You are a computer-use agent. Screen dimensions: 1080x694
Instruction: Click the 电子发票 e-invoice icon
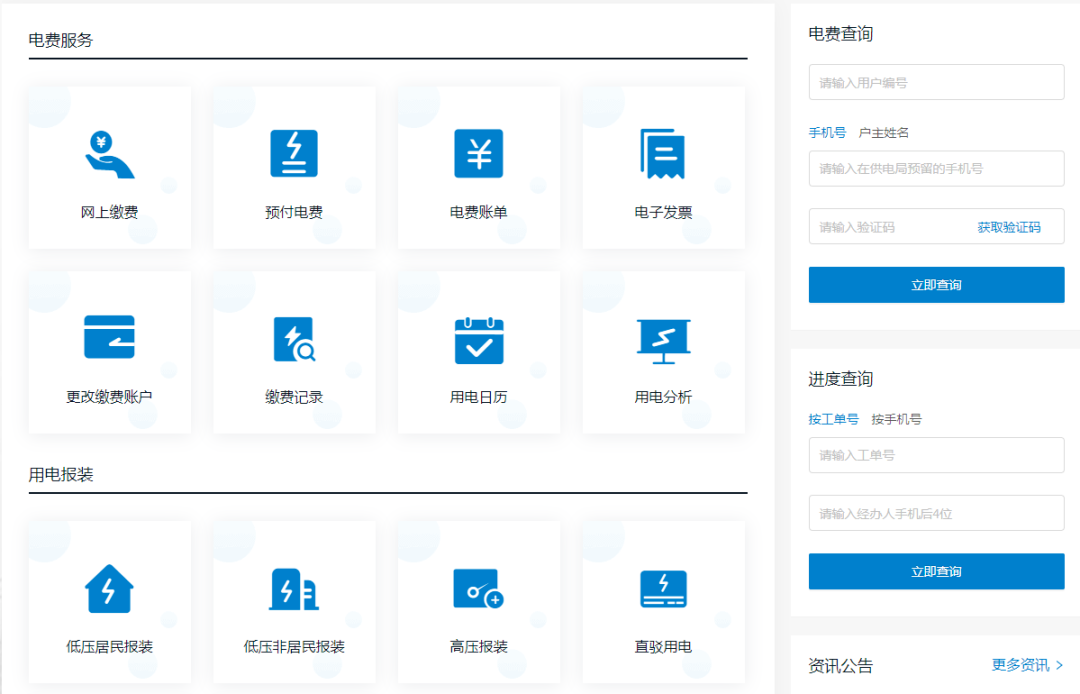coord(663,155)
